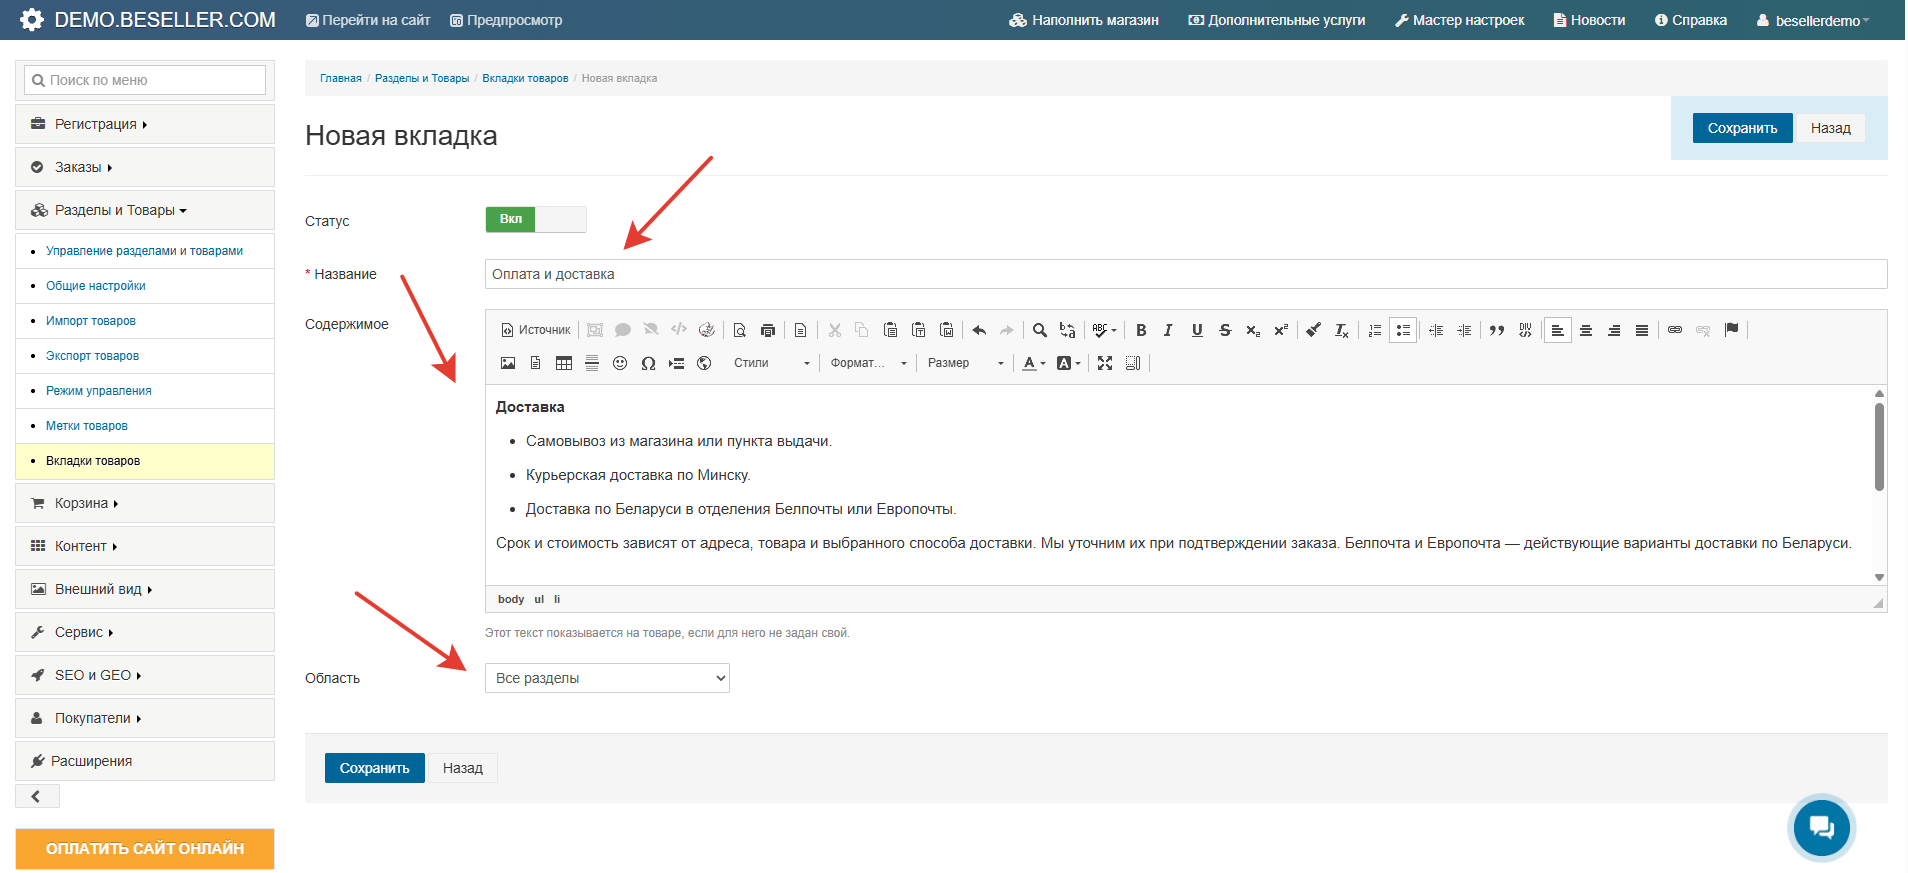Click ОПЛАТИТЬ САЙТ ОНЛАЙН button
Screen dimensions: 1908x873
(145, 848)
